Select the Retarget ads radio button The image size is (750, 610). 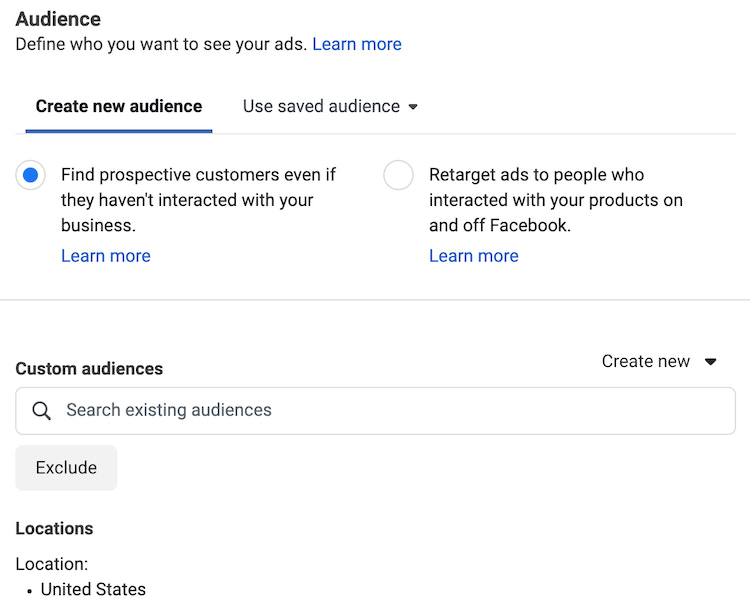[398, 175]
